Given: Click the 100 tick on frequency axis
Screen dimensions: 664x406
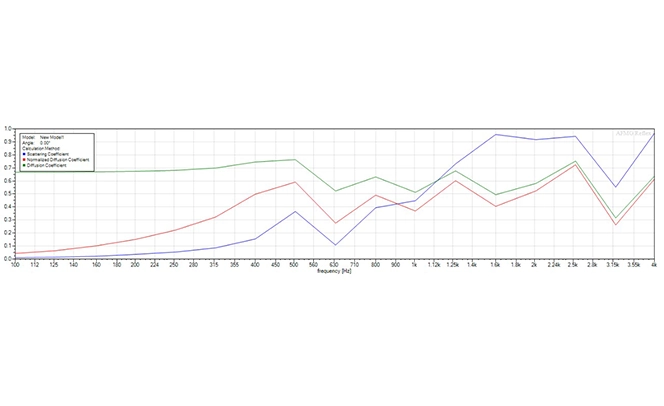Looking at the screenshot, I should click(x=15, y=265).
